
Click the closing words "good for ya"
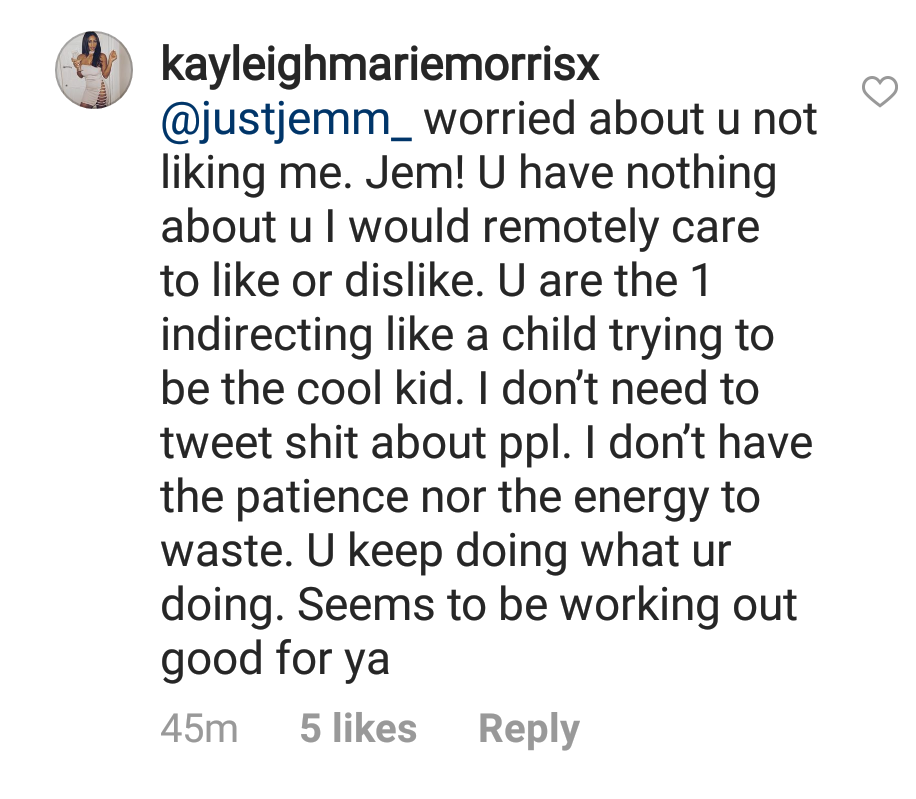275,660
